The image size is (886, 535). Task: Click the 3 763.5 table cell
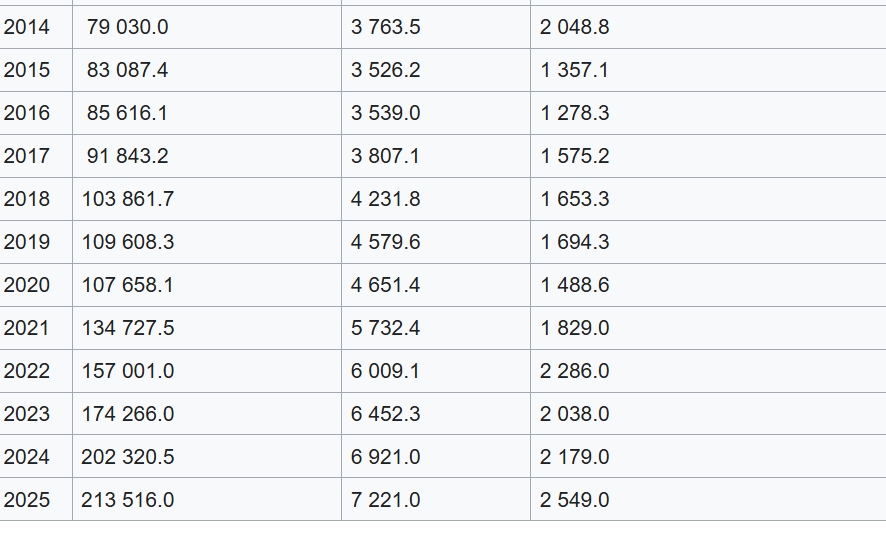386,27
